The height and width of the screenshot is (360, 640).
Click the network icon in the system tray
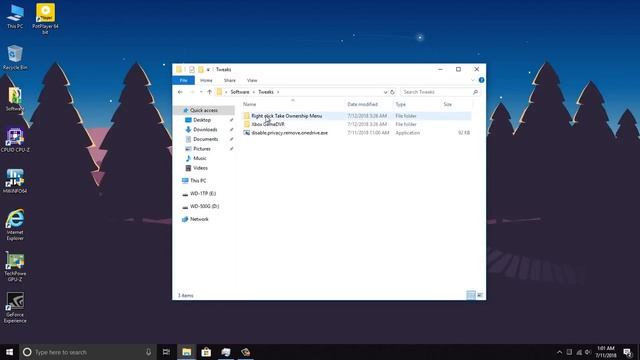point(579,352)
